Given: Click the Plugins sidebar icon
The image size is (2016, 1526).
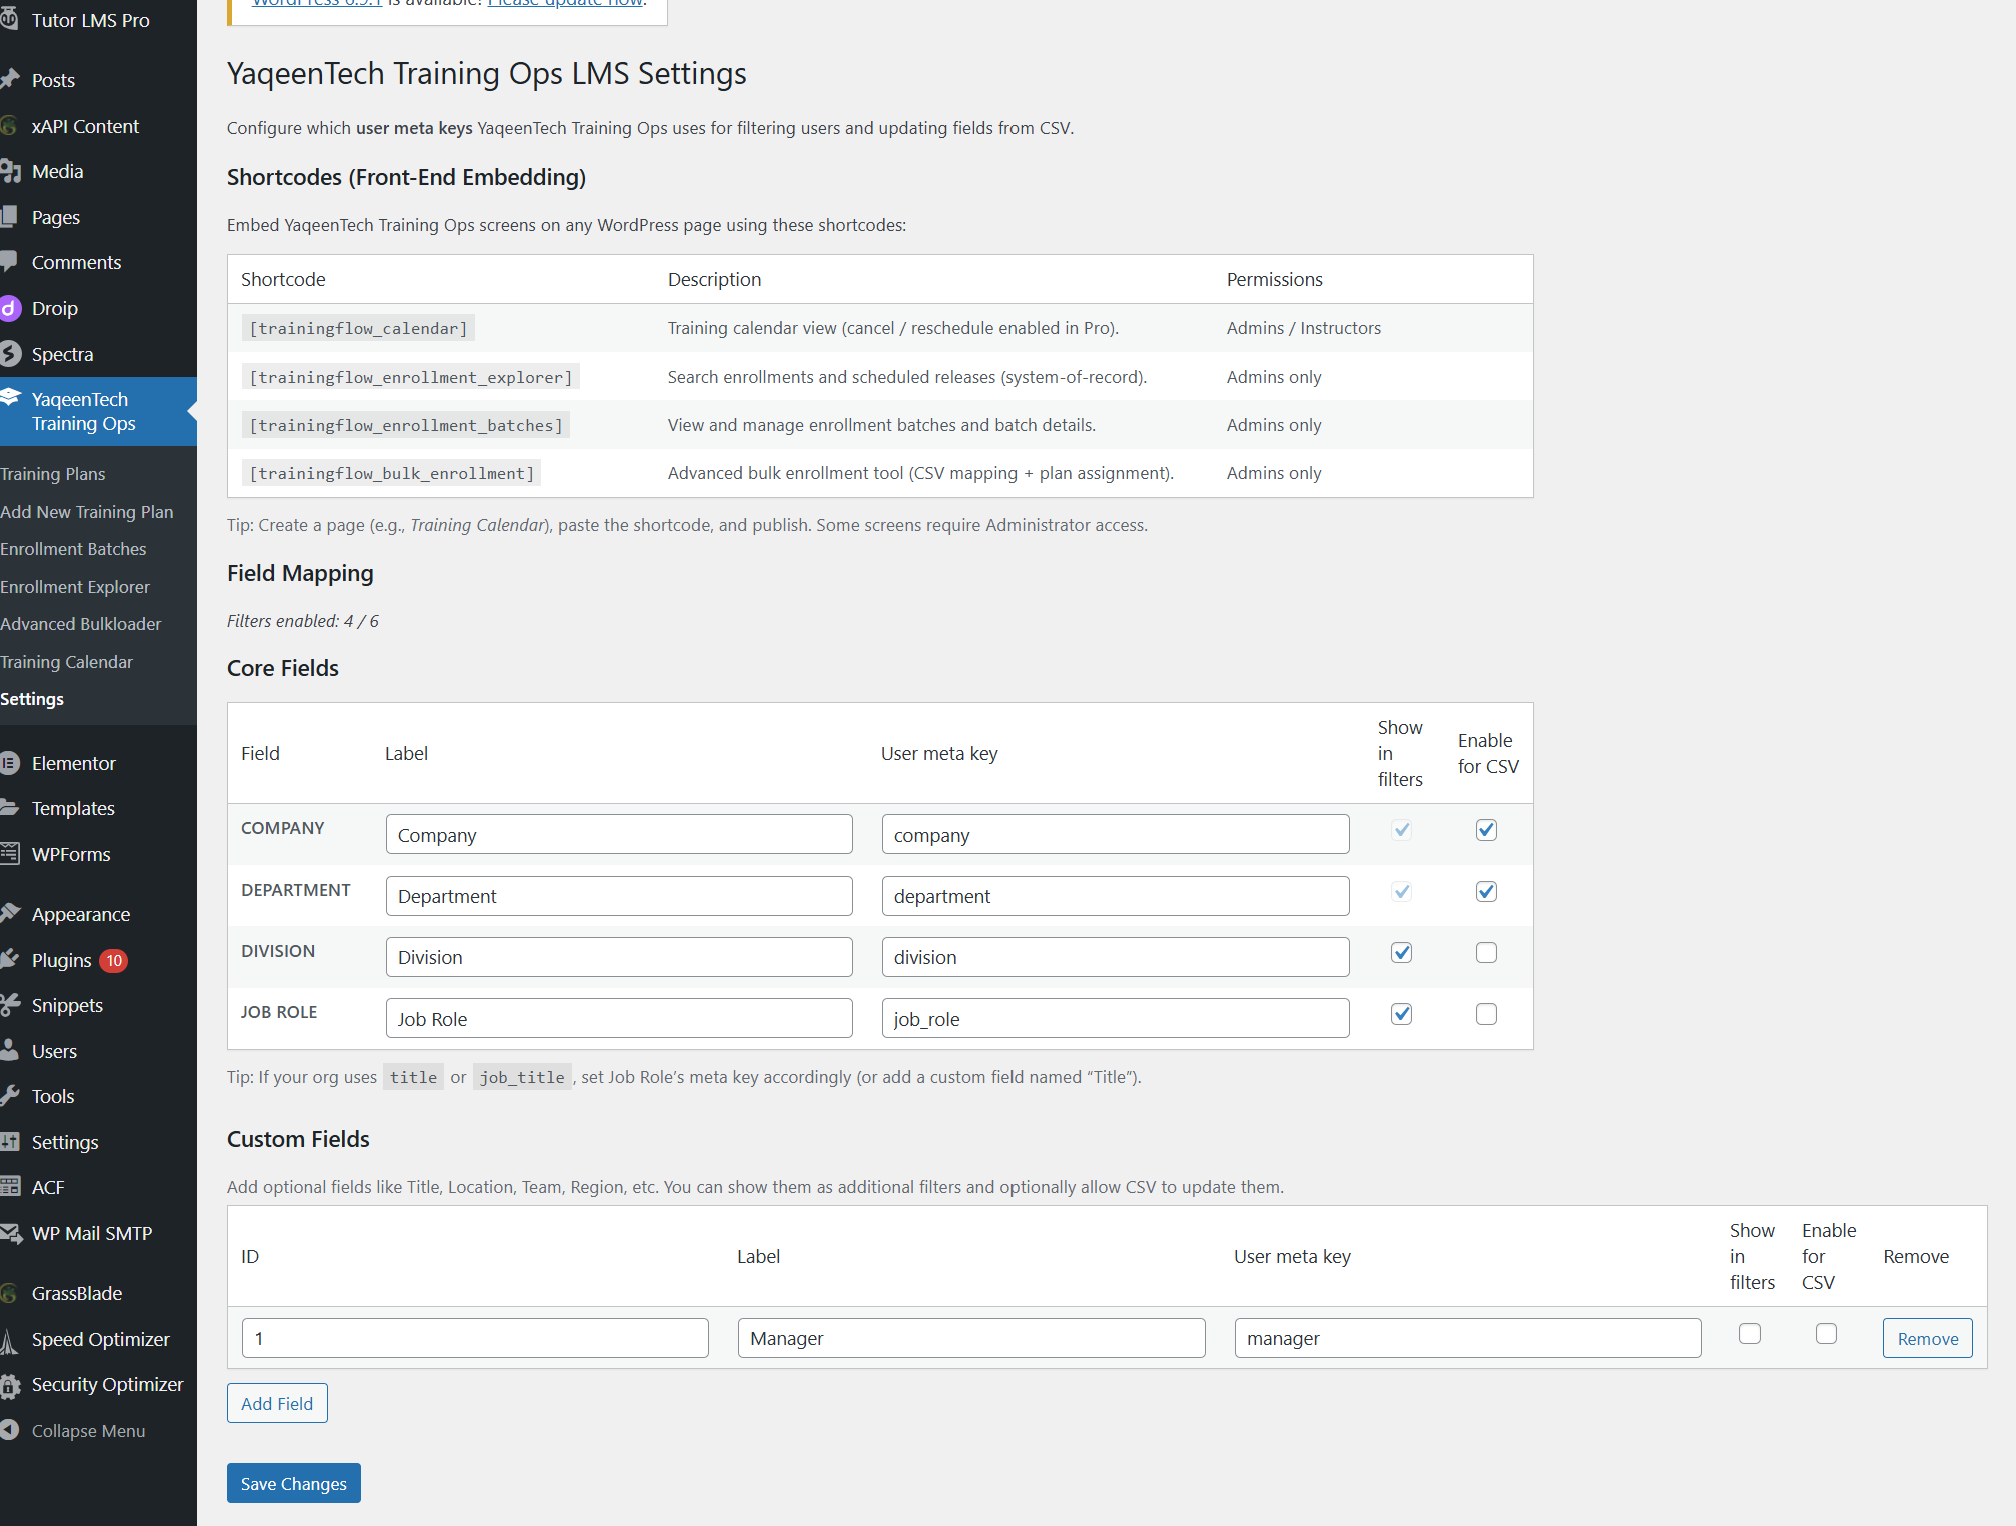Looking at the screenshot, I should point(10,960).
